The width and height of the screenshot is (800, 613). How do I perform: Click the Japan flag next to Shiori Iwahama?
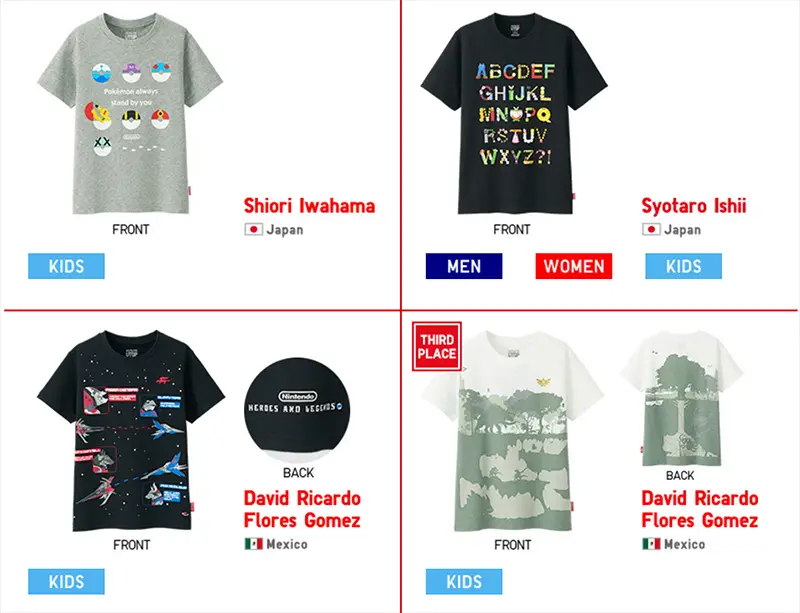pyautogui.click(x=254, y=230)
